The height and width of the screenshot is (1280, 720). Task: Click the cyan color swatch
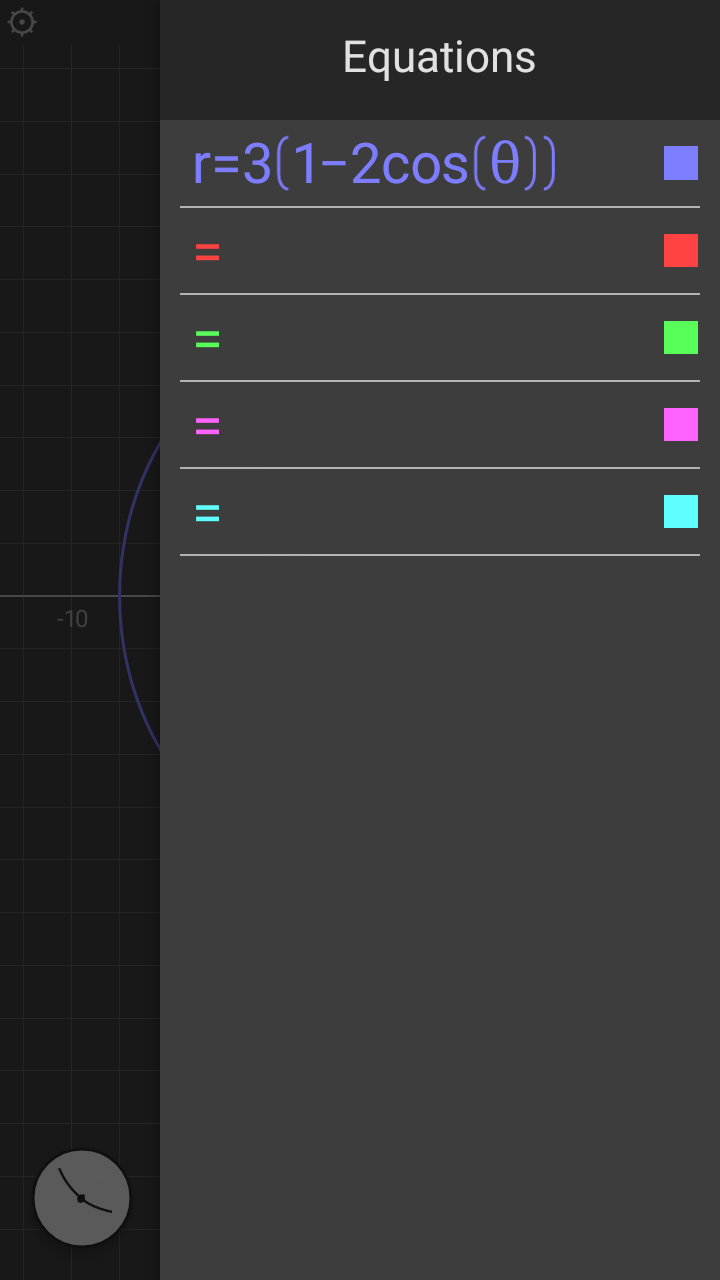click(681, 511)
